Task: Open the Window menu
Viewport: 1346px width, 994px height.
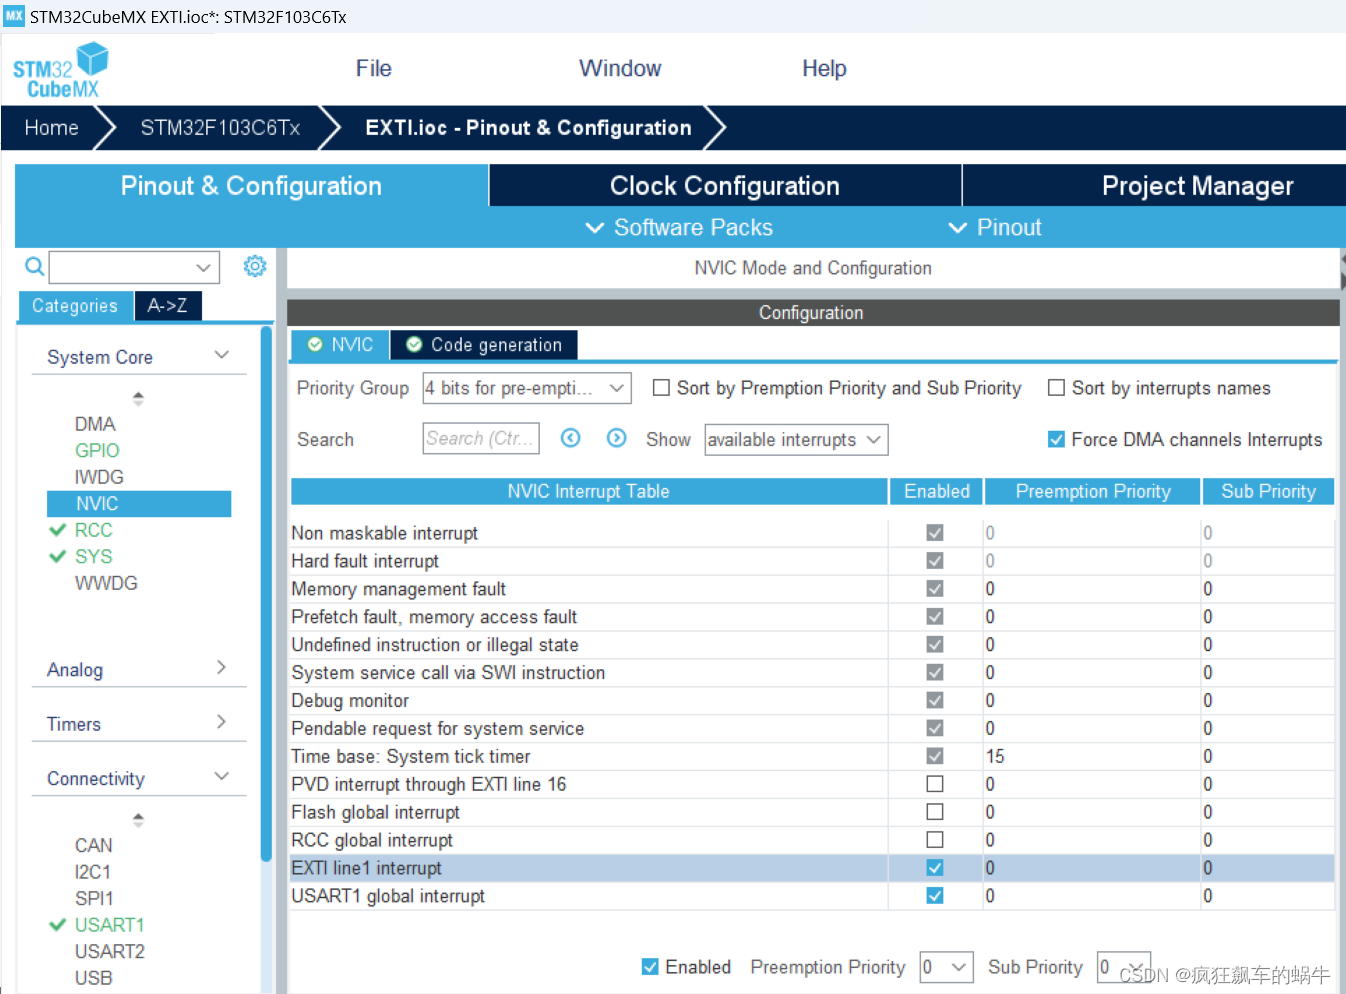Action: point(620,68)
